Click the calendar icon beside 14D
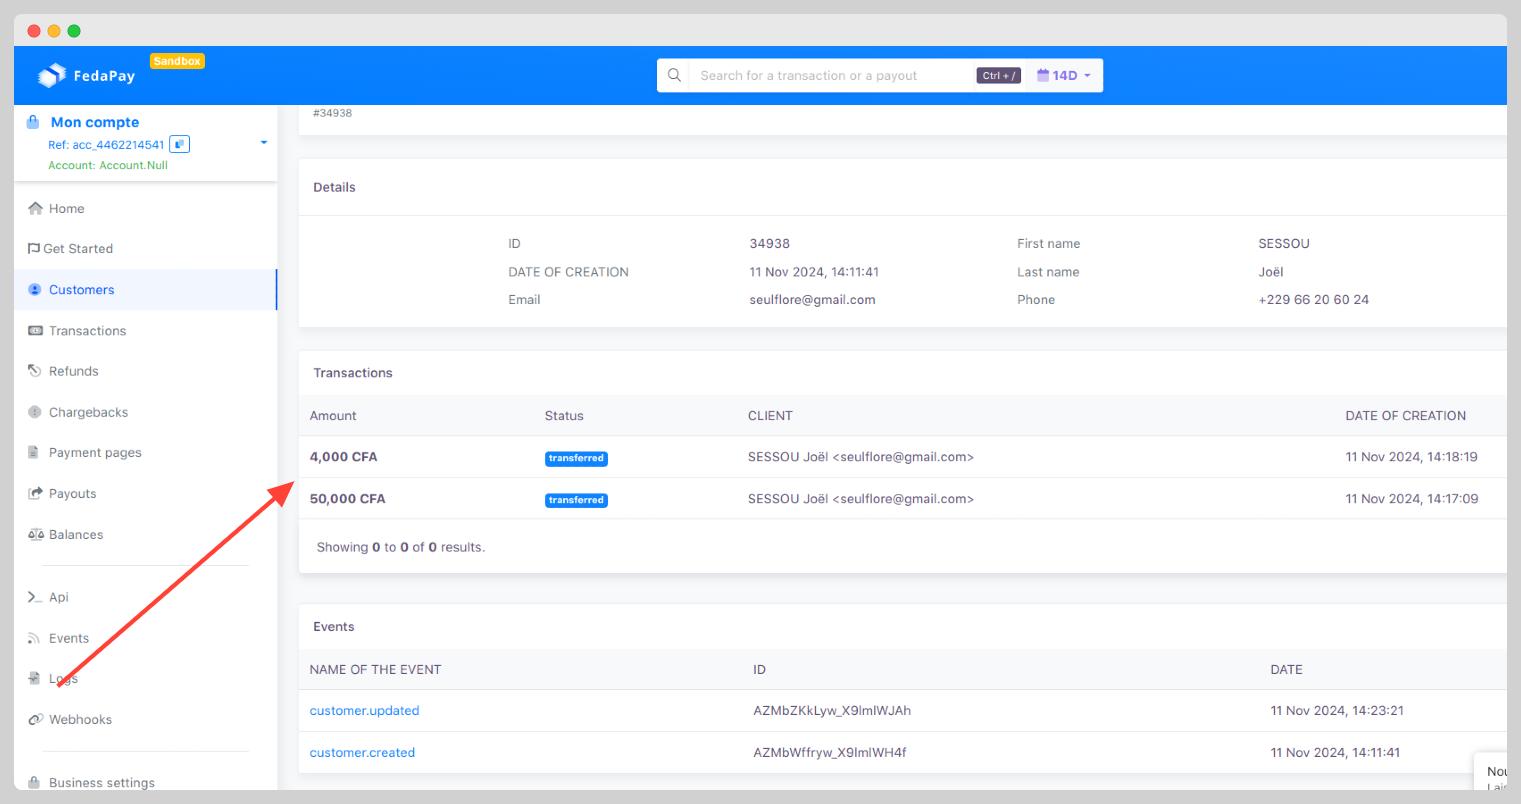 point(1043,75)
